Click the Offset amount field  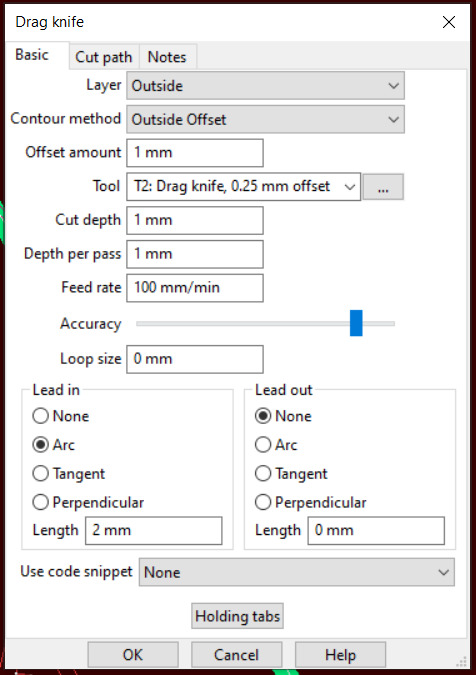click(195, 153)
